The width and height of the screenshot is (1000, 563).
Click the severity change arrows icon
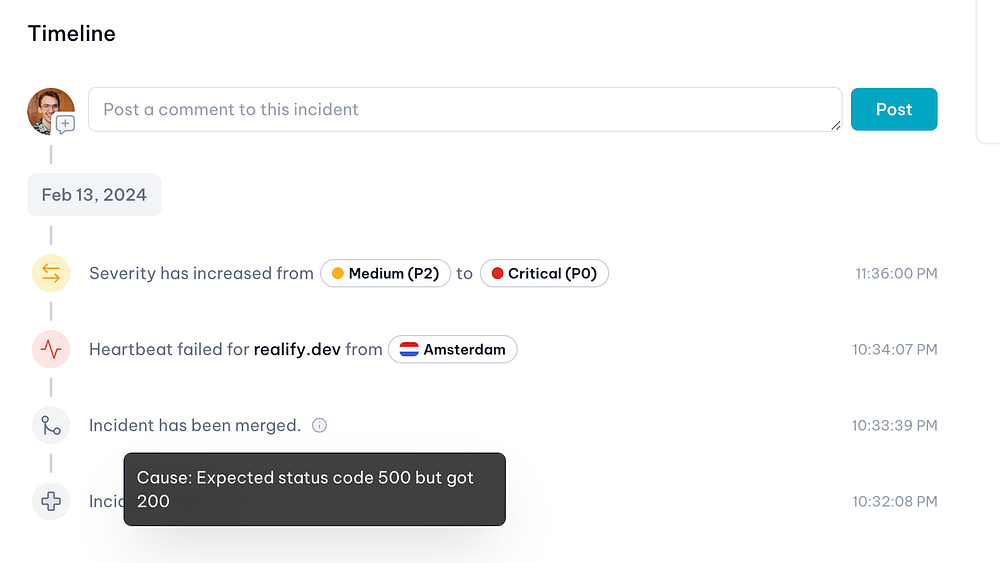[x=51, y=273]
